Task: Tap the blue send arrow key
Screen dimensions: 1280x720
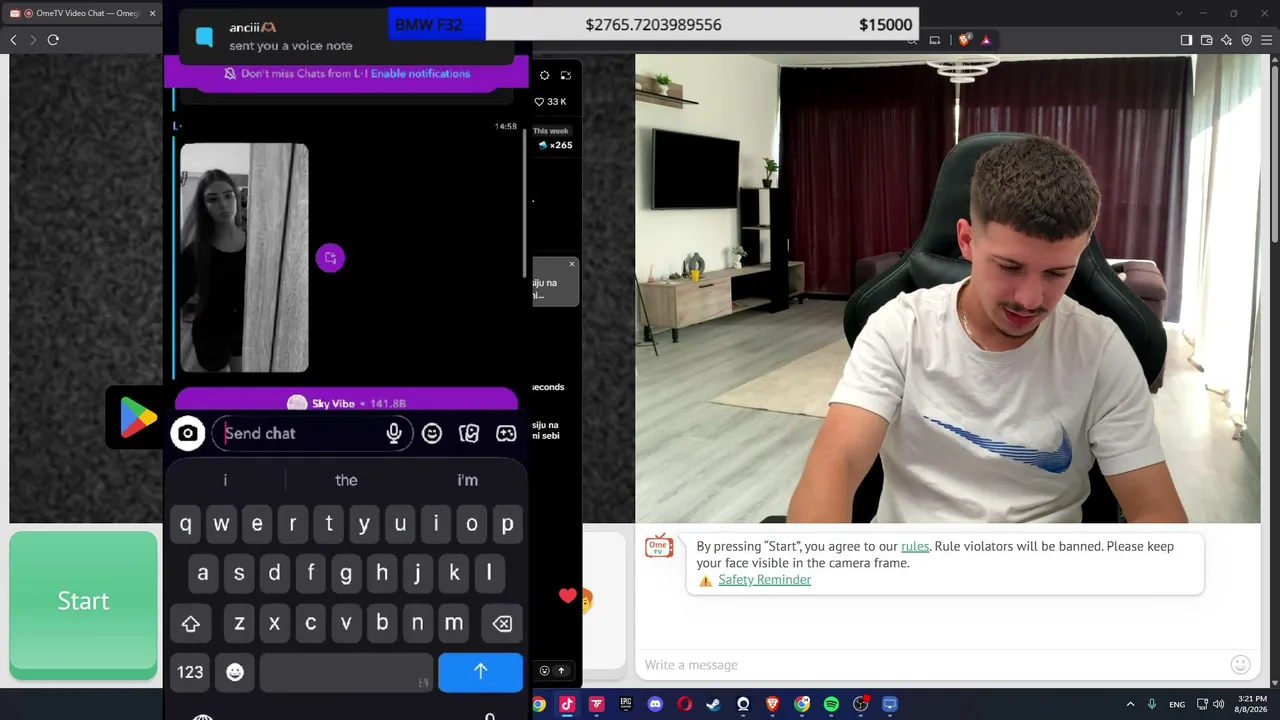Action: click(480, 672)
